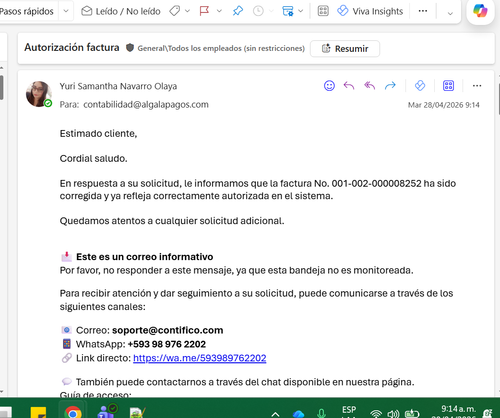500x418 pixels.
Task: Click the Resumir button
Action: pyautogui.click(x=345, y=49)
